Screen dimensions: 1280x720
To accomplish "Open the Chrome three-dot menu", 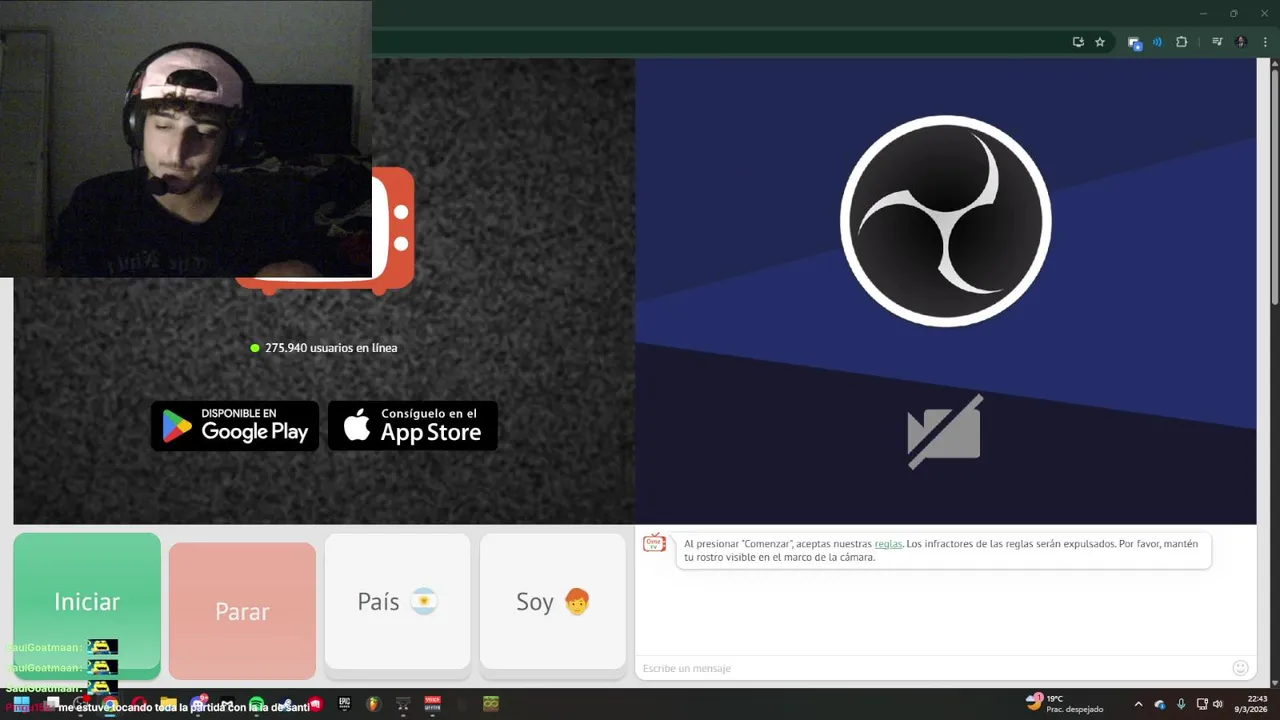I will coord(1265,42).
